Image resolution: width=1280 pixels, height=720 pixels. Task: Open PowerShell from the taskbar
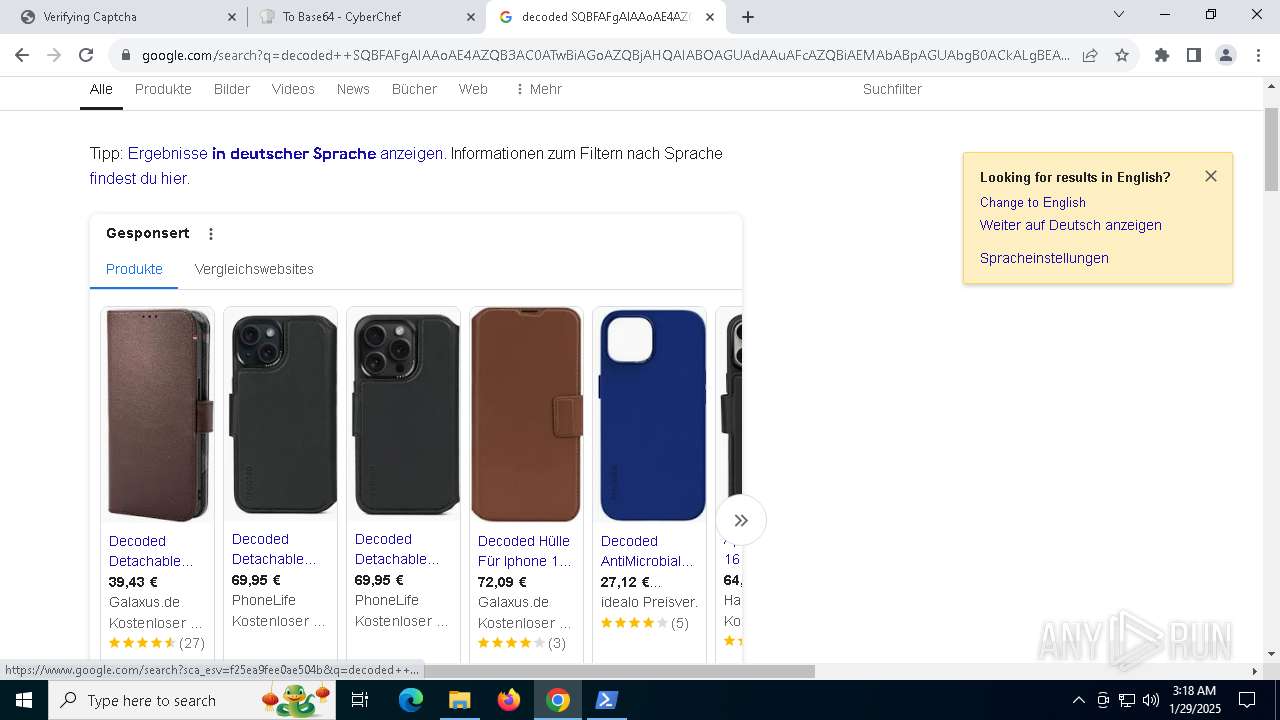pyautogui.click(x=606, y=700)
